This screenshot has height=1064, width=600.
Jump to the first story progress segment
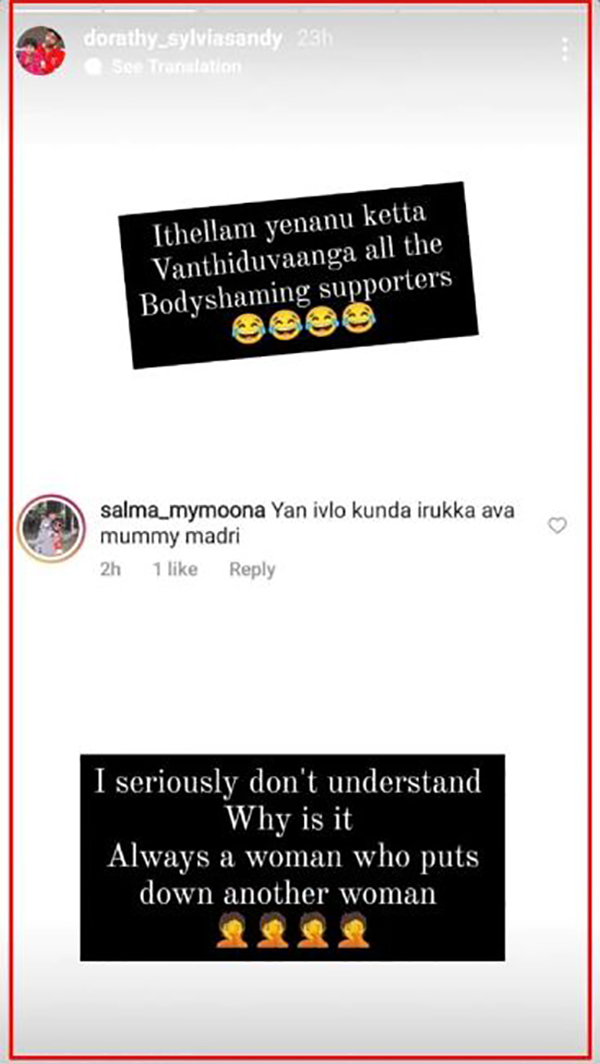pyautogui.click(x=56, y=10)
